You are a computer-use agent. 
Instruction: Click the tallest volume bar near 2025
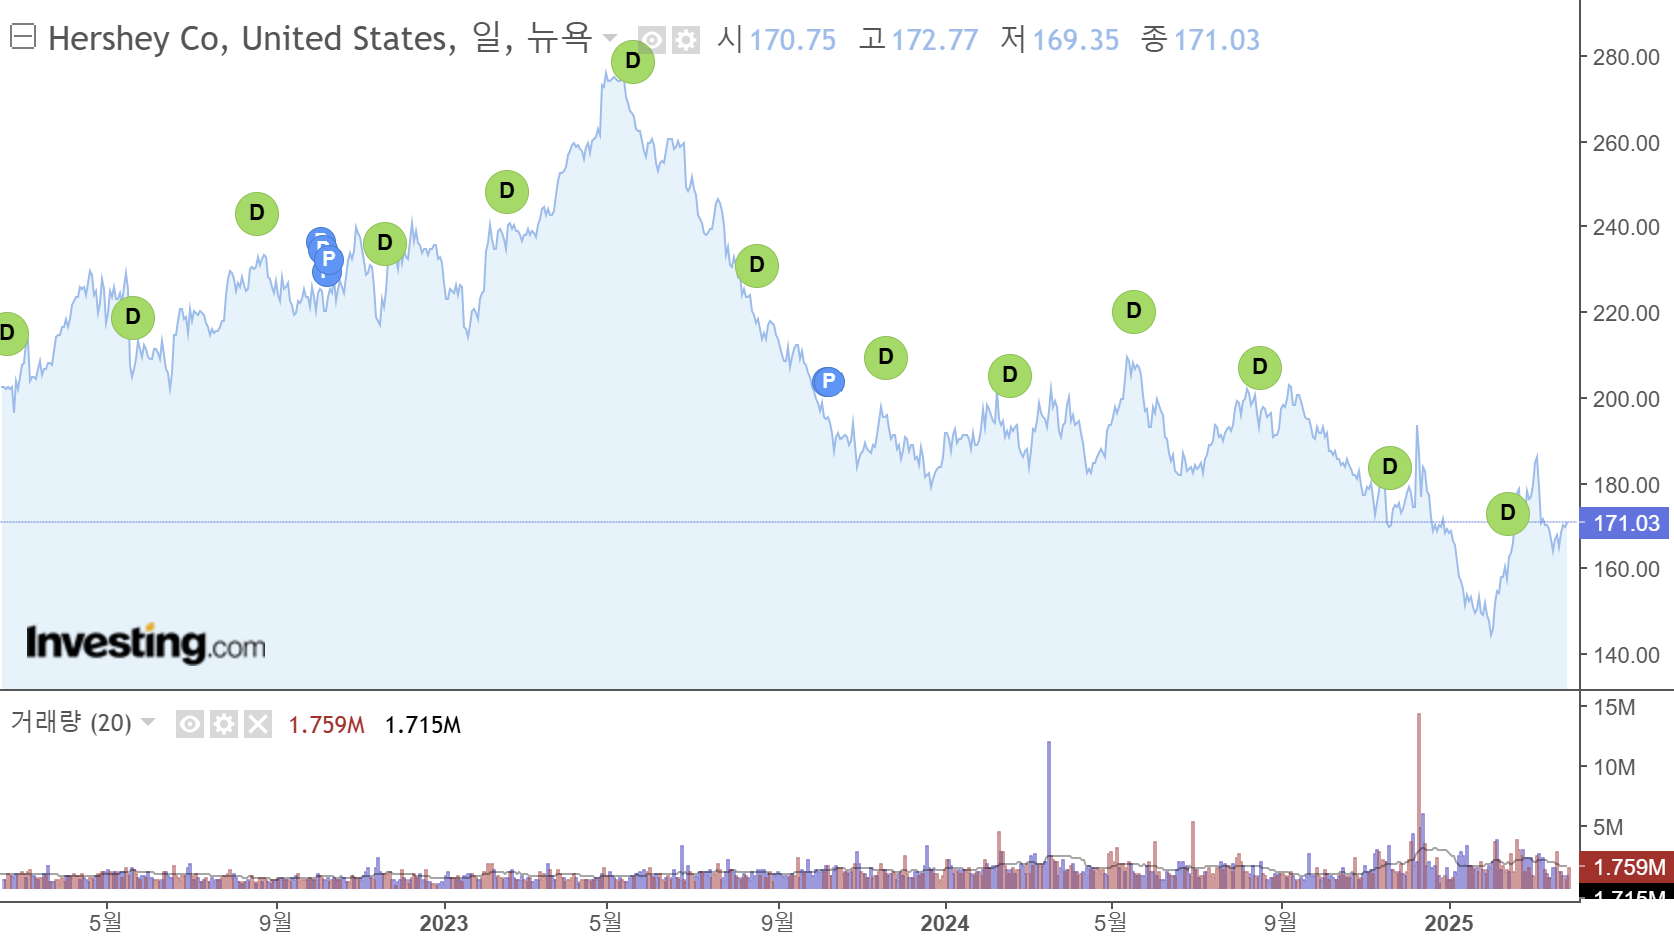1418,800
